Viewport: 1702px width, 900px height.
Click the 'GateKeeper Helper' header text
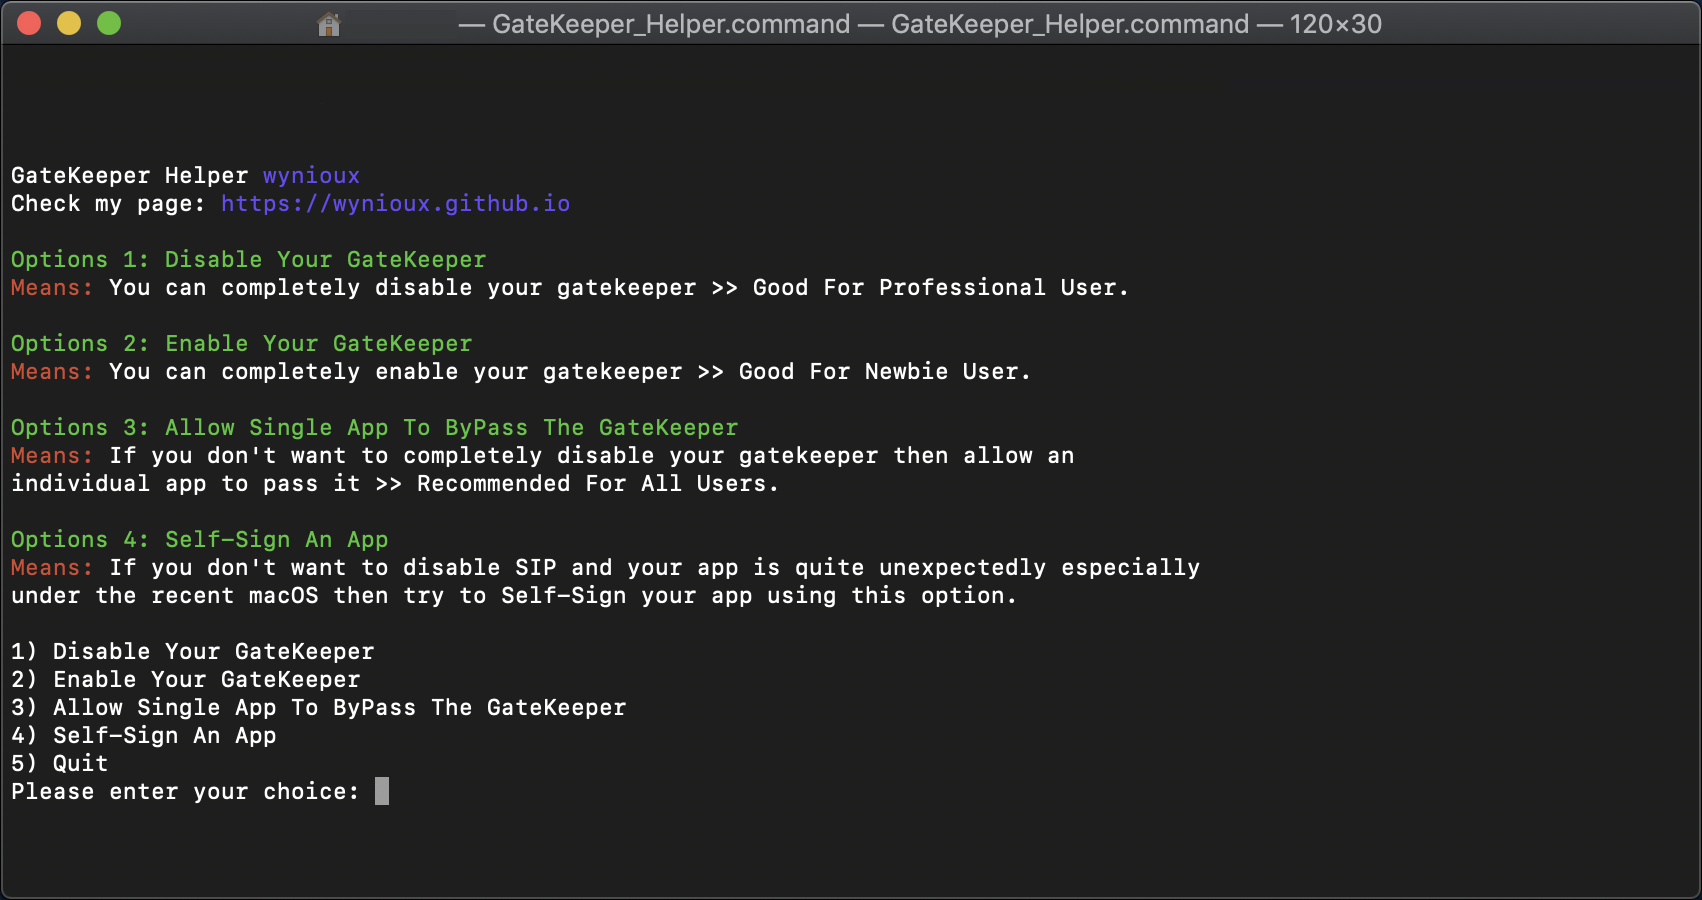[129, 176]
